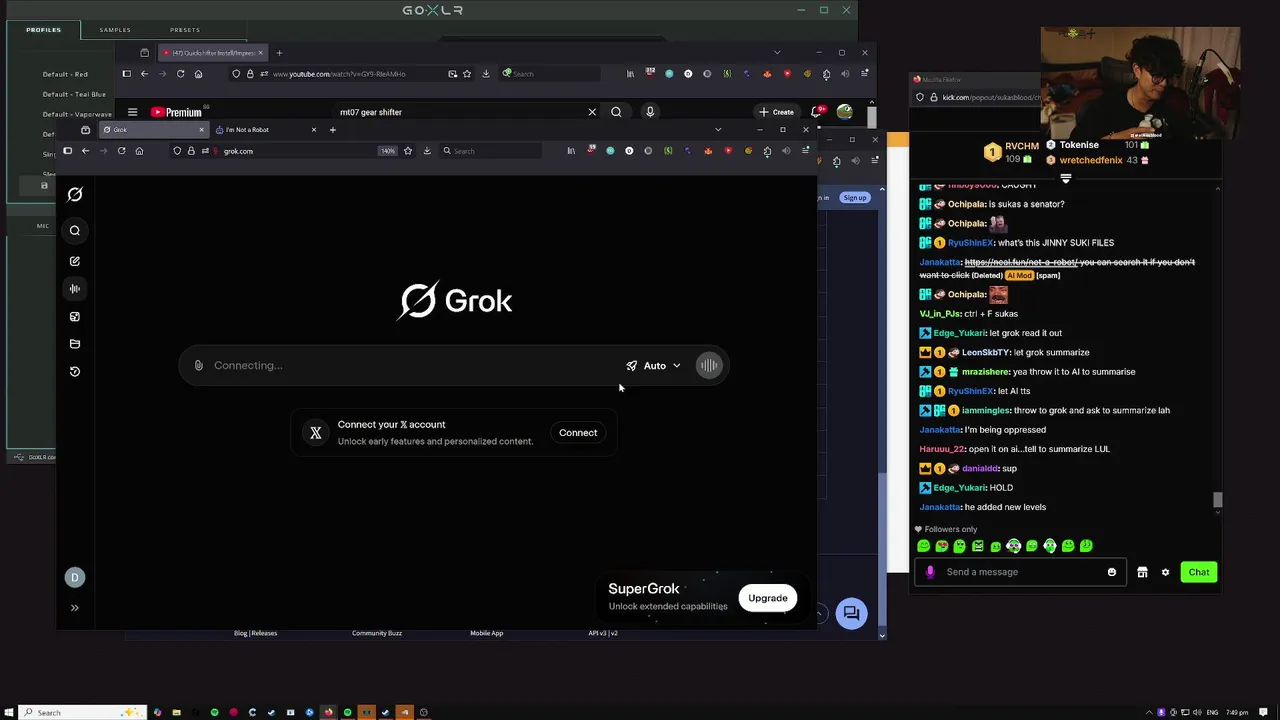Open File Explorer from the taskbar
The width and height of the screenshot is (1280, 720).
coord(176,712)
